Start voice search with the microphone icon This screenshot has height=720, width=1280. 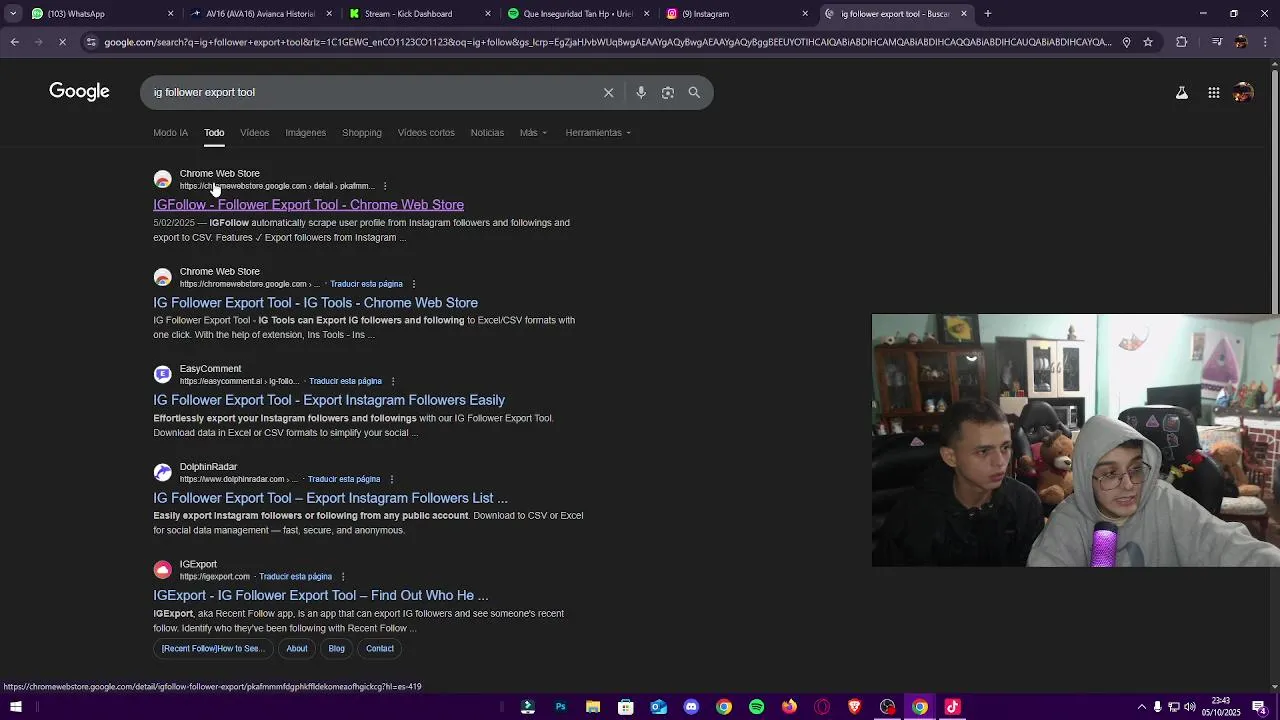[641, 92]
